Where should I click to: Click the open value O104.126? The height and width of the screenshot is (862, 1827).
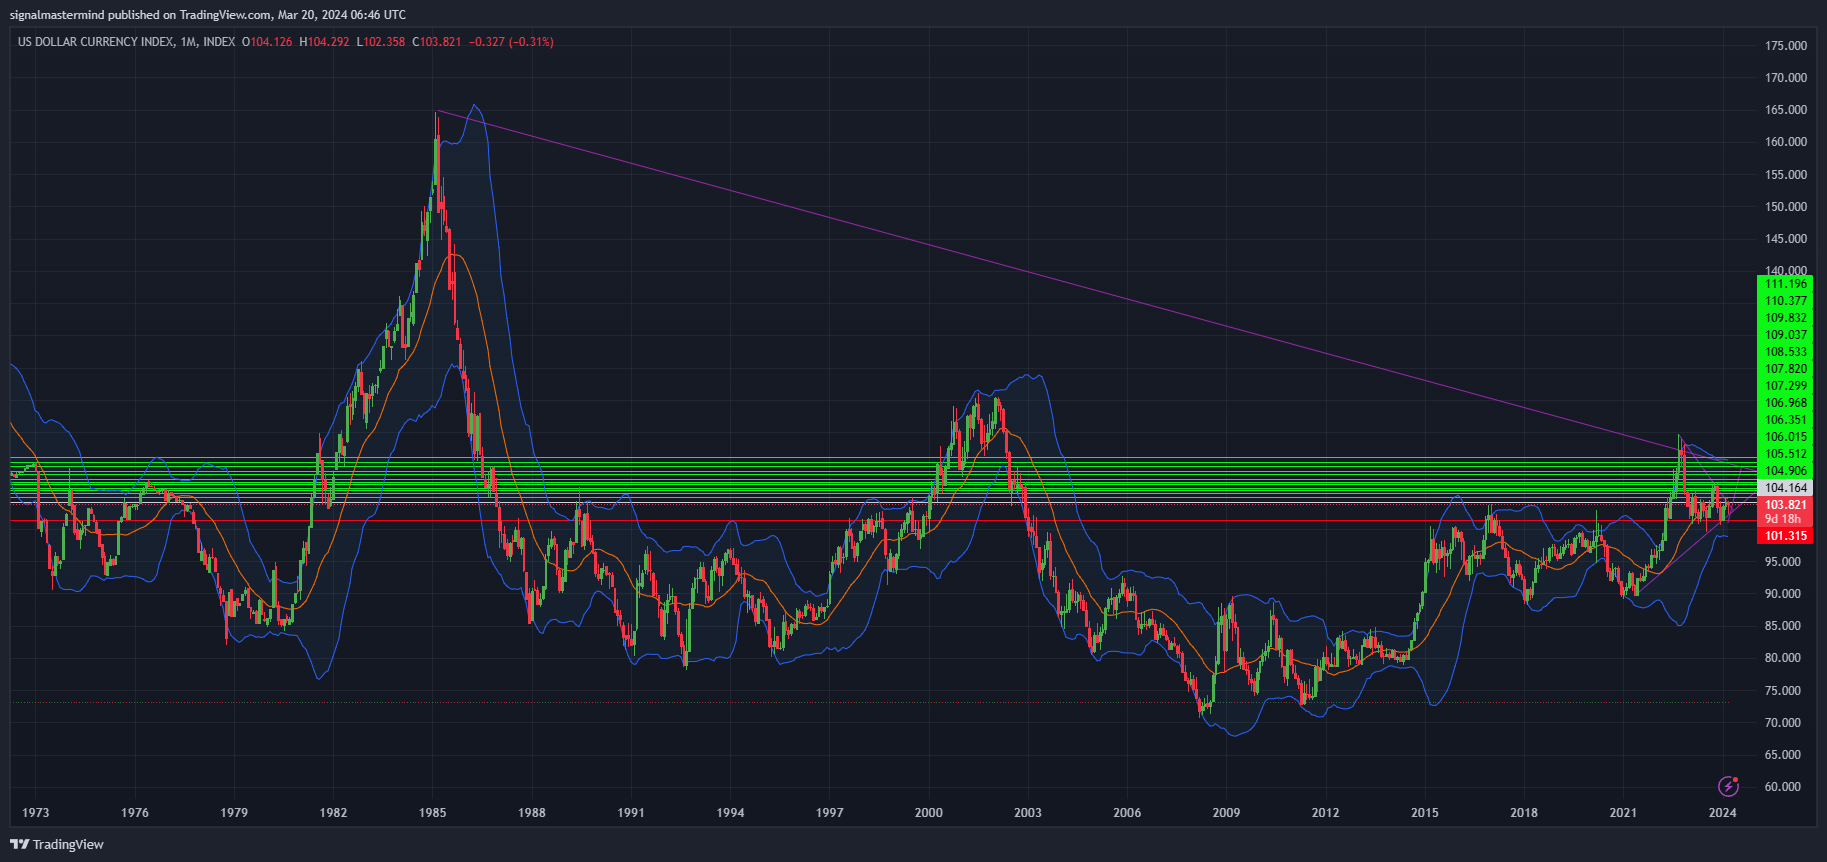click(267, 42)
